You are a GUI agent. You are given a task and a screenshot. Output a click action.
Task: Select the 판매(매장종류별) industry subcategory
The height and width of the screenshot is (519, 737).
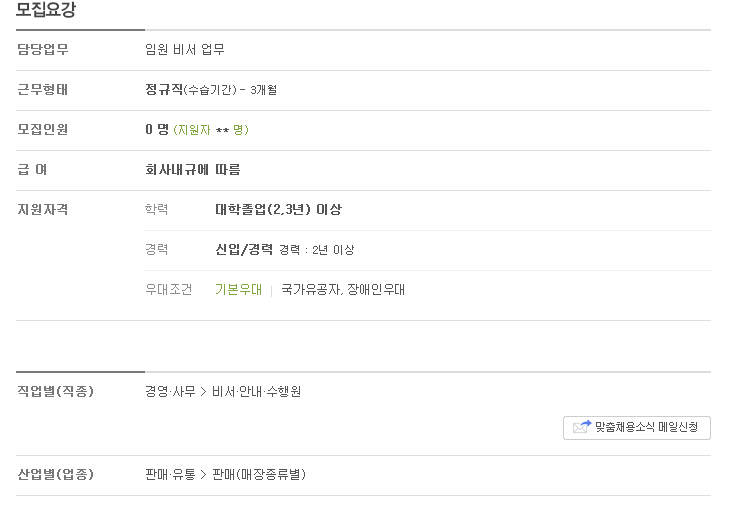tap(259, 474)
